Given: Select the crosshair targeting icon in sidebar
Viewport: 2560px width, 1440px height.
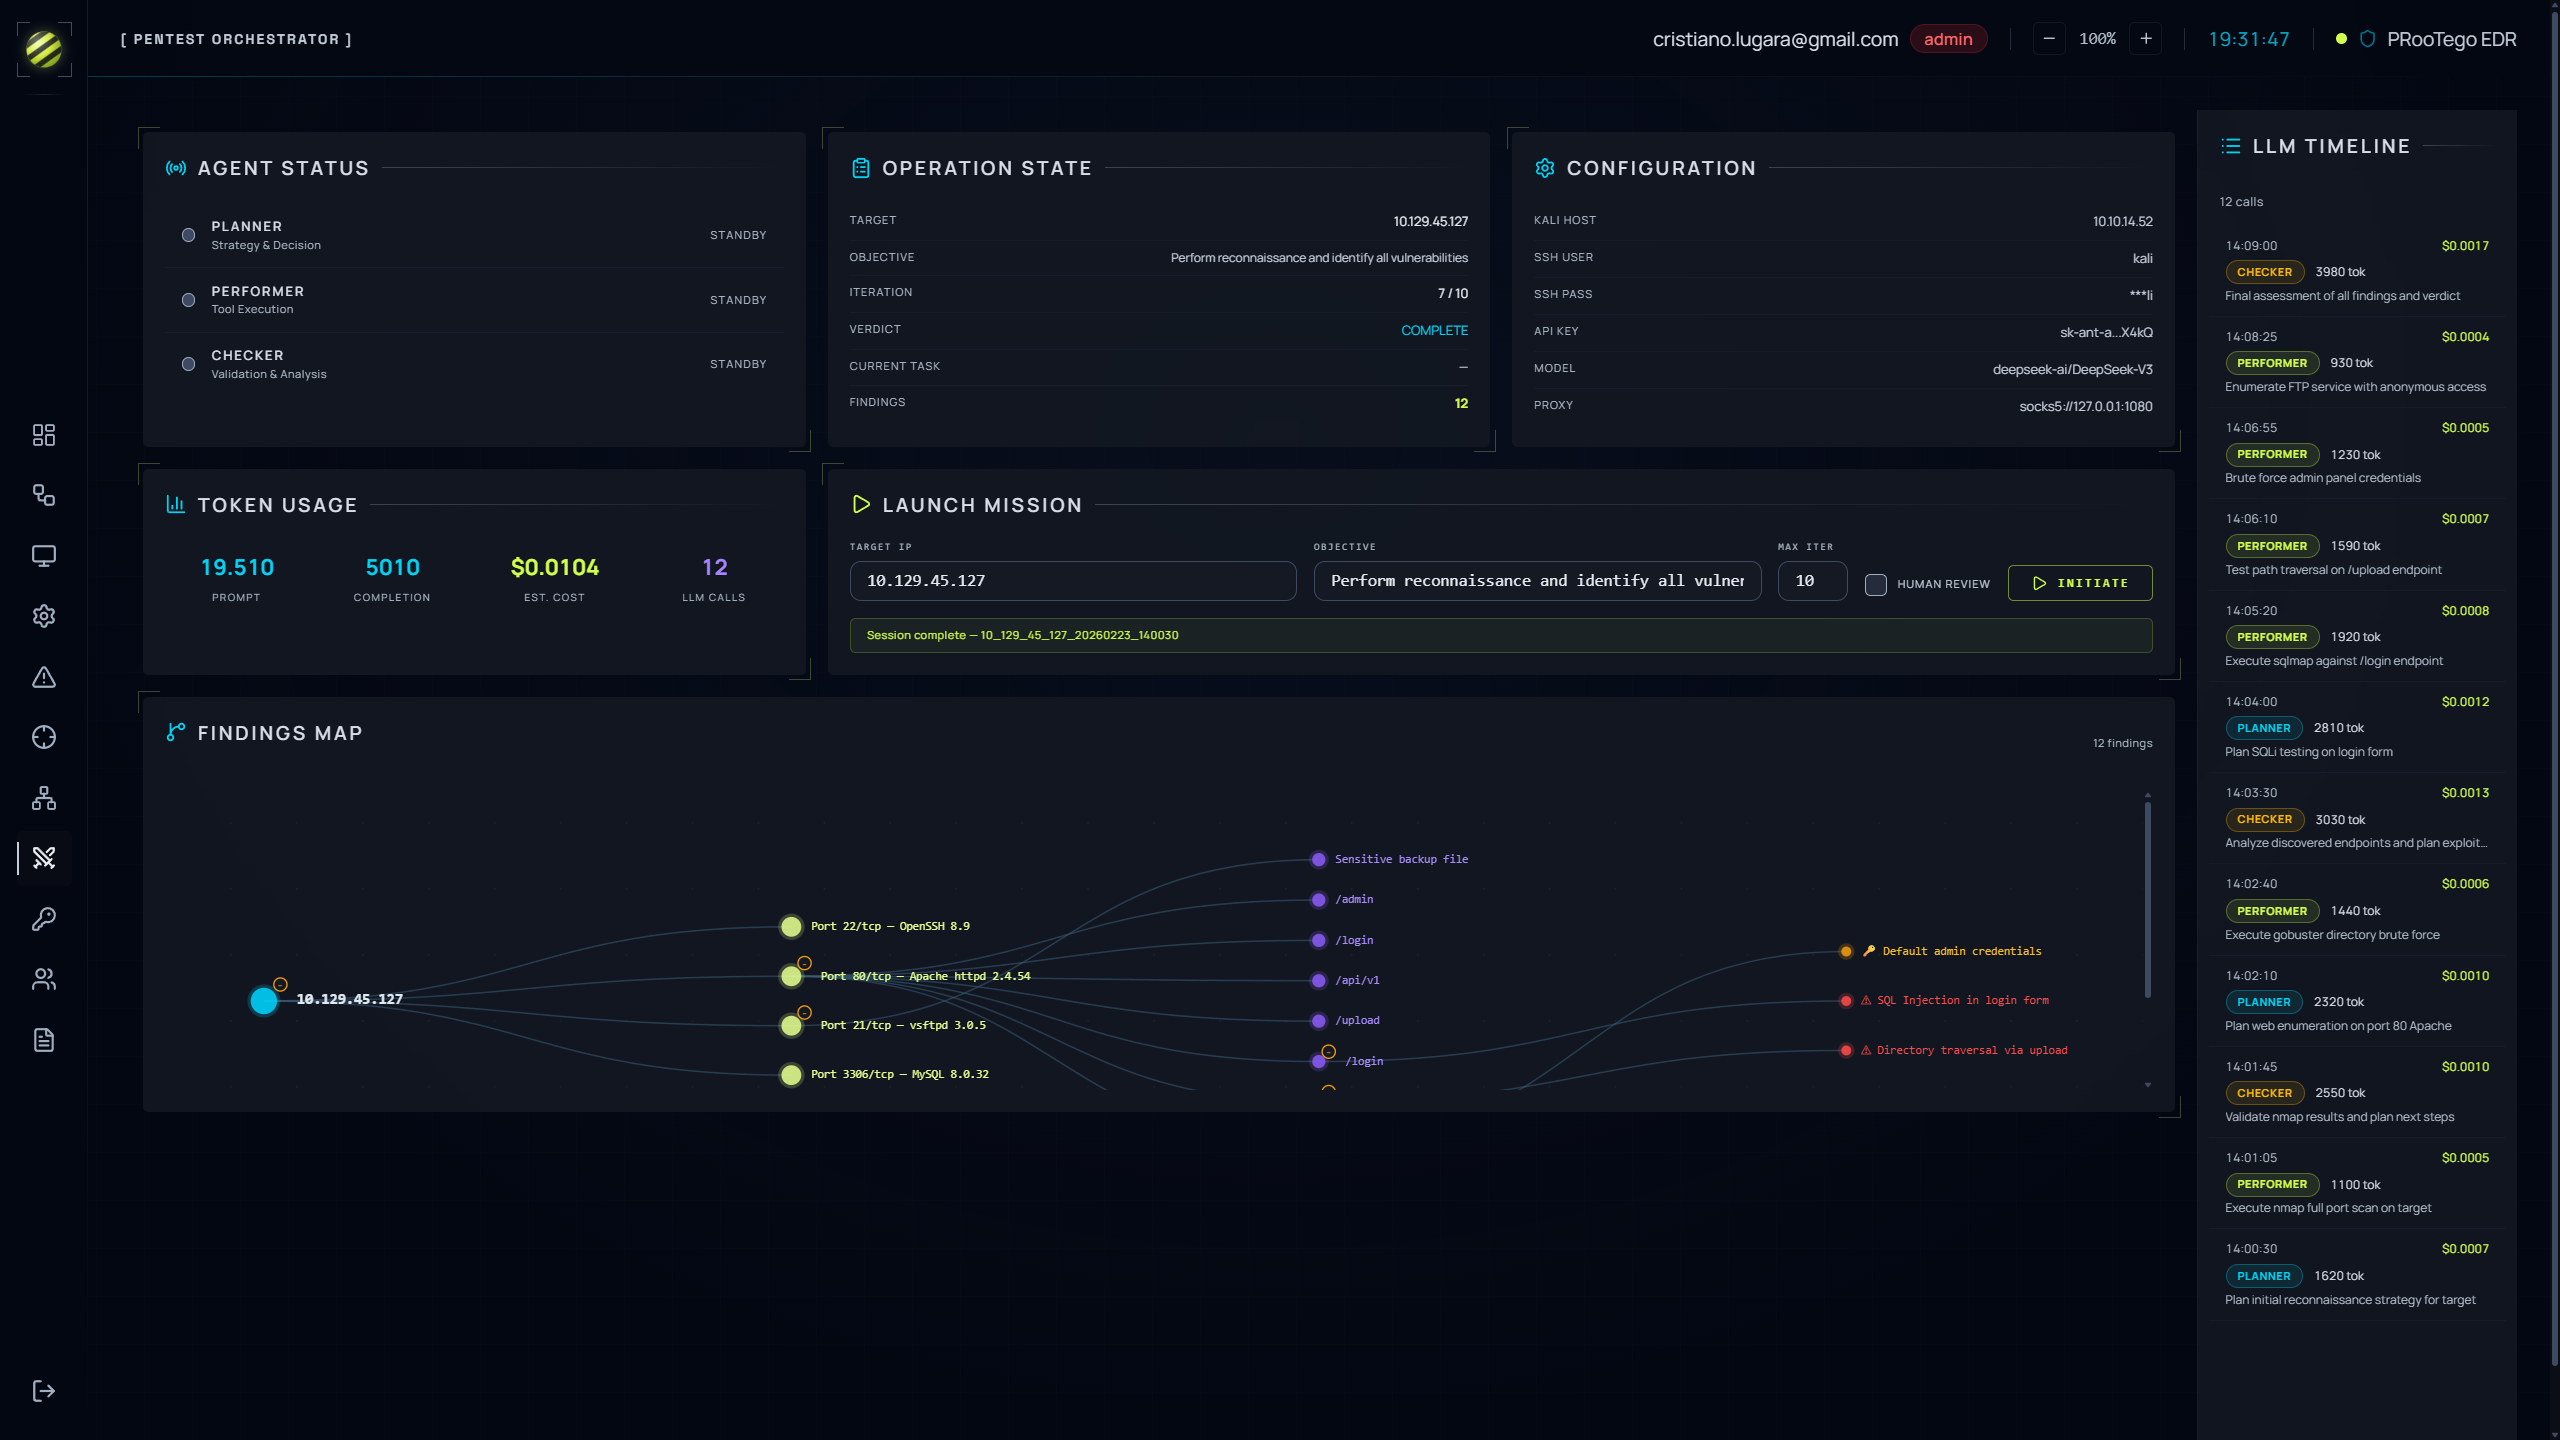Looking at the screenshot, I should point(44,737).
